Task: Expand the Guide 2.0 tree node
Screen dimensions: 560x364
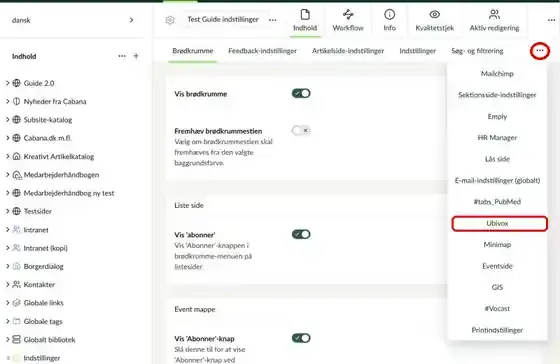Action: tap(7, 83)
